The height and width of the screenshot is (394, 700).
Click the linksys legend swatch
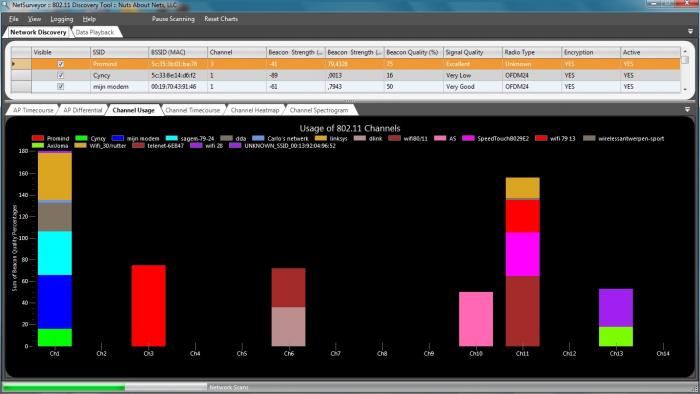coord(321,138)
